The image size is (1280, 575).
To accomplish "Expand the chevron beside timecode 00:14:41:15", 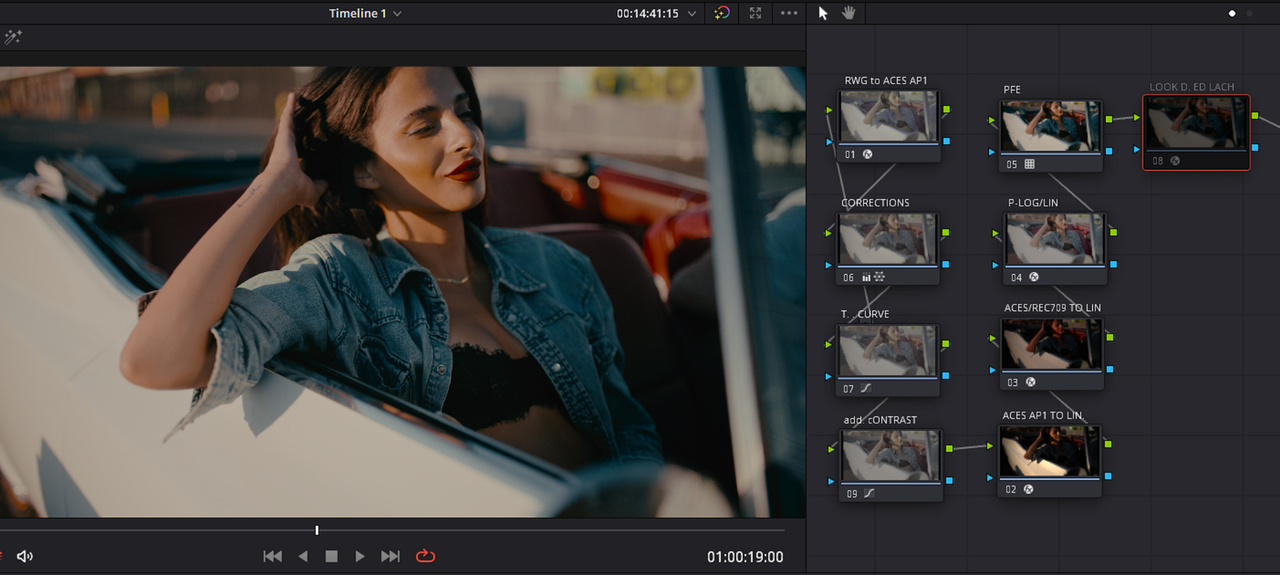I will tap(691, 14).
